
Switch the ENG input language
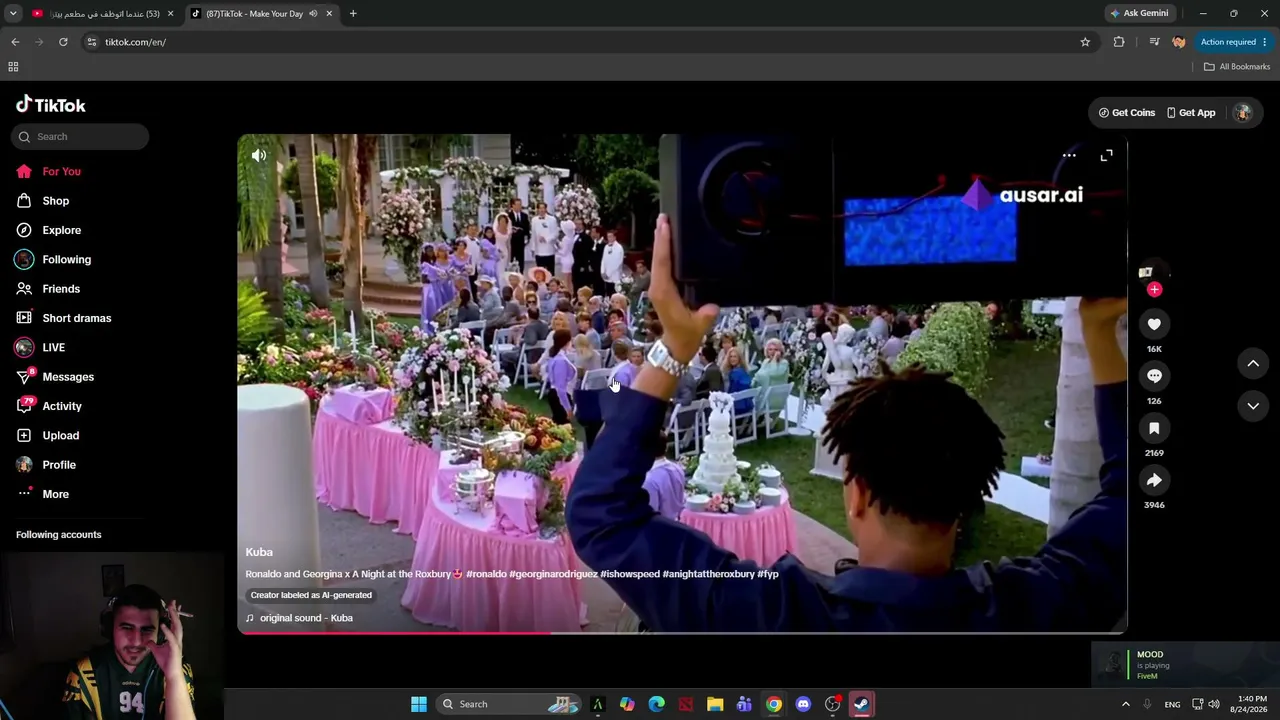point(1172,704)
